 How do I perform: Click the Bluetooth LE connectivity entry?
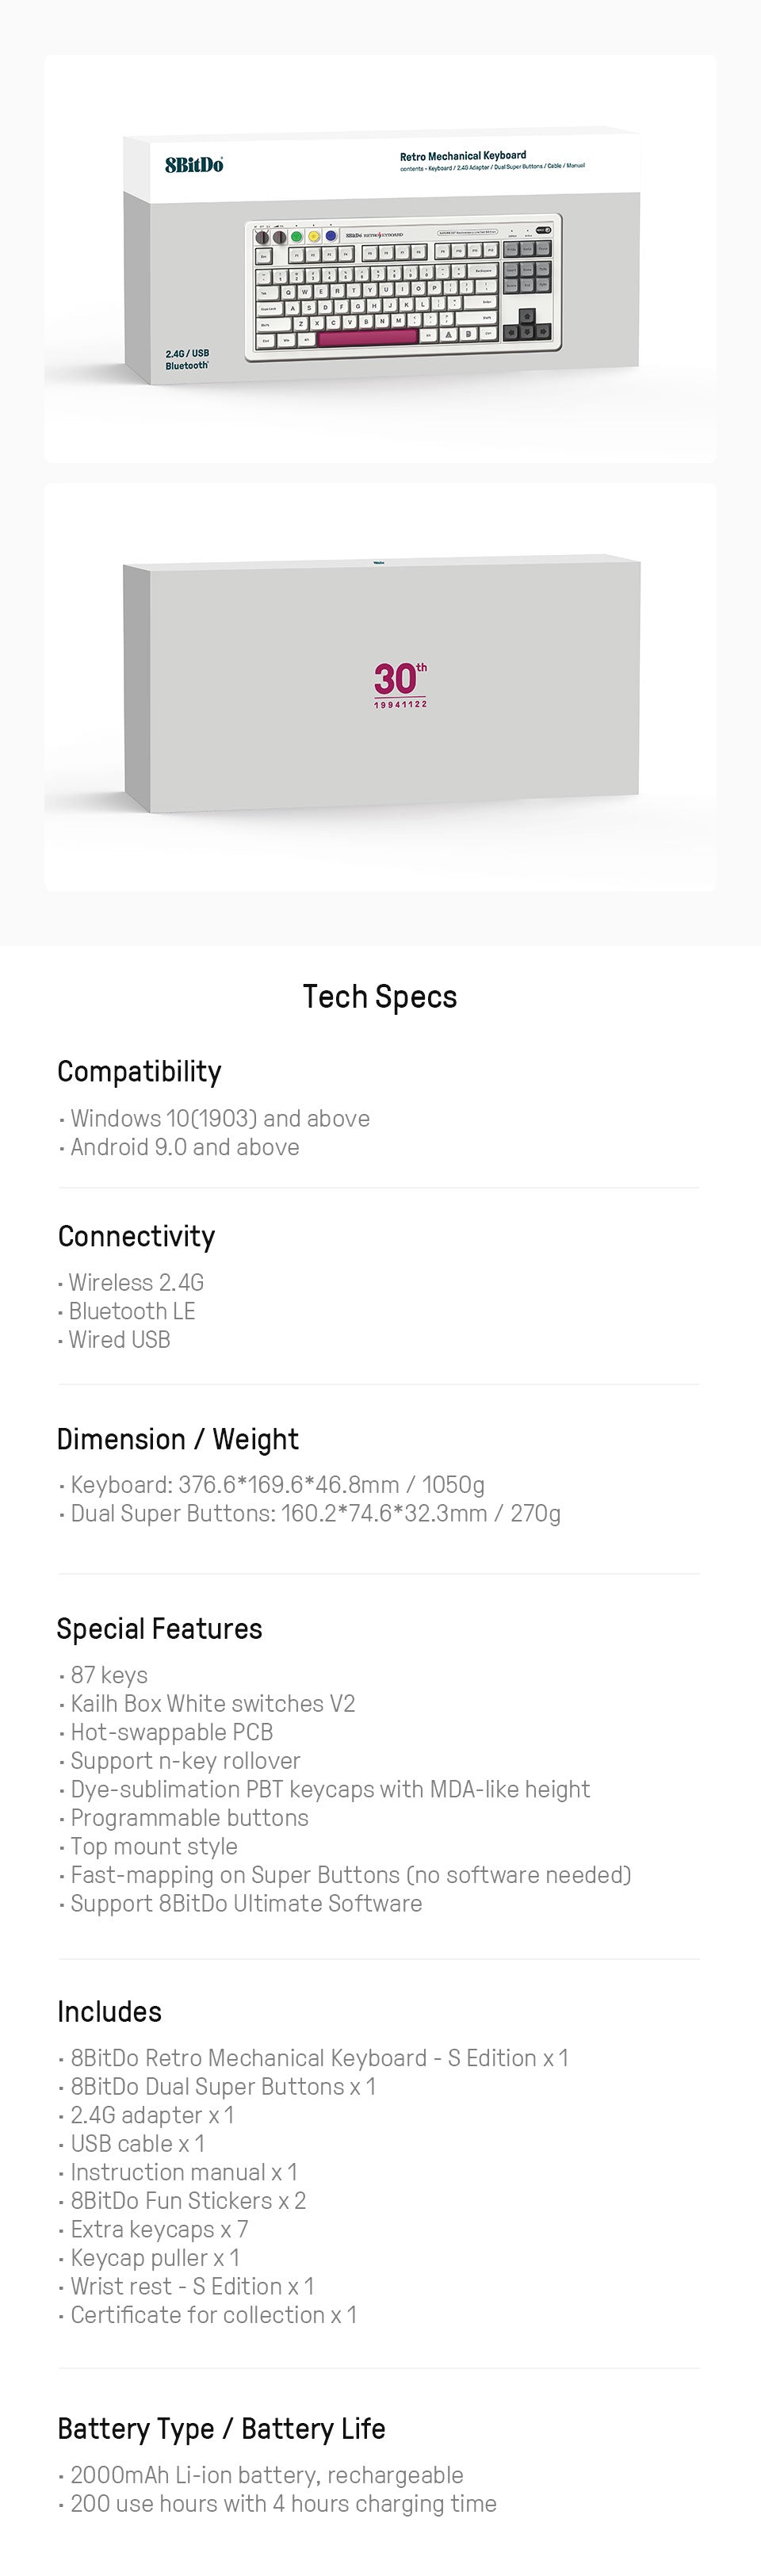click(131, 1311)
